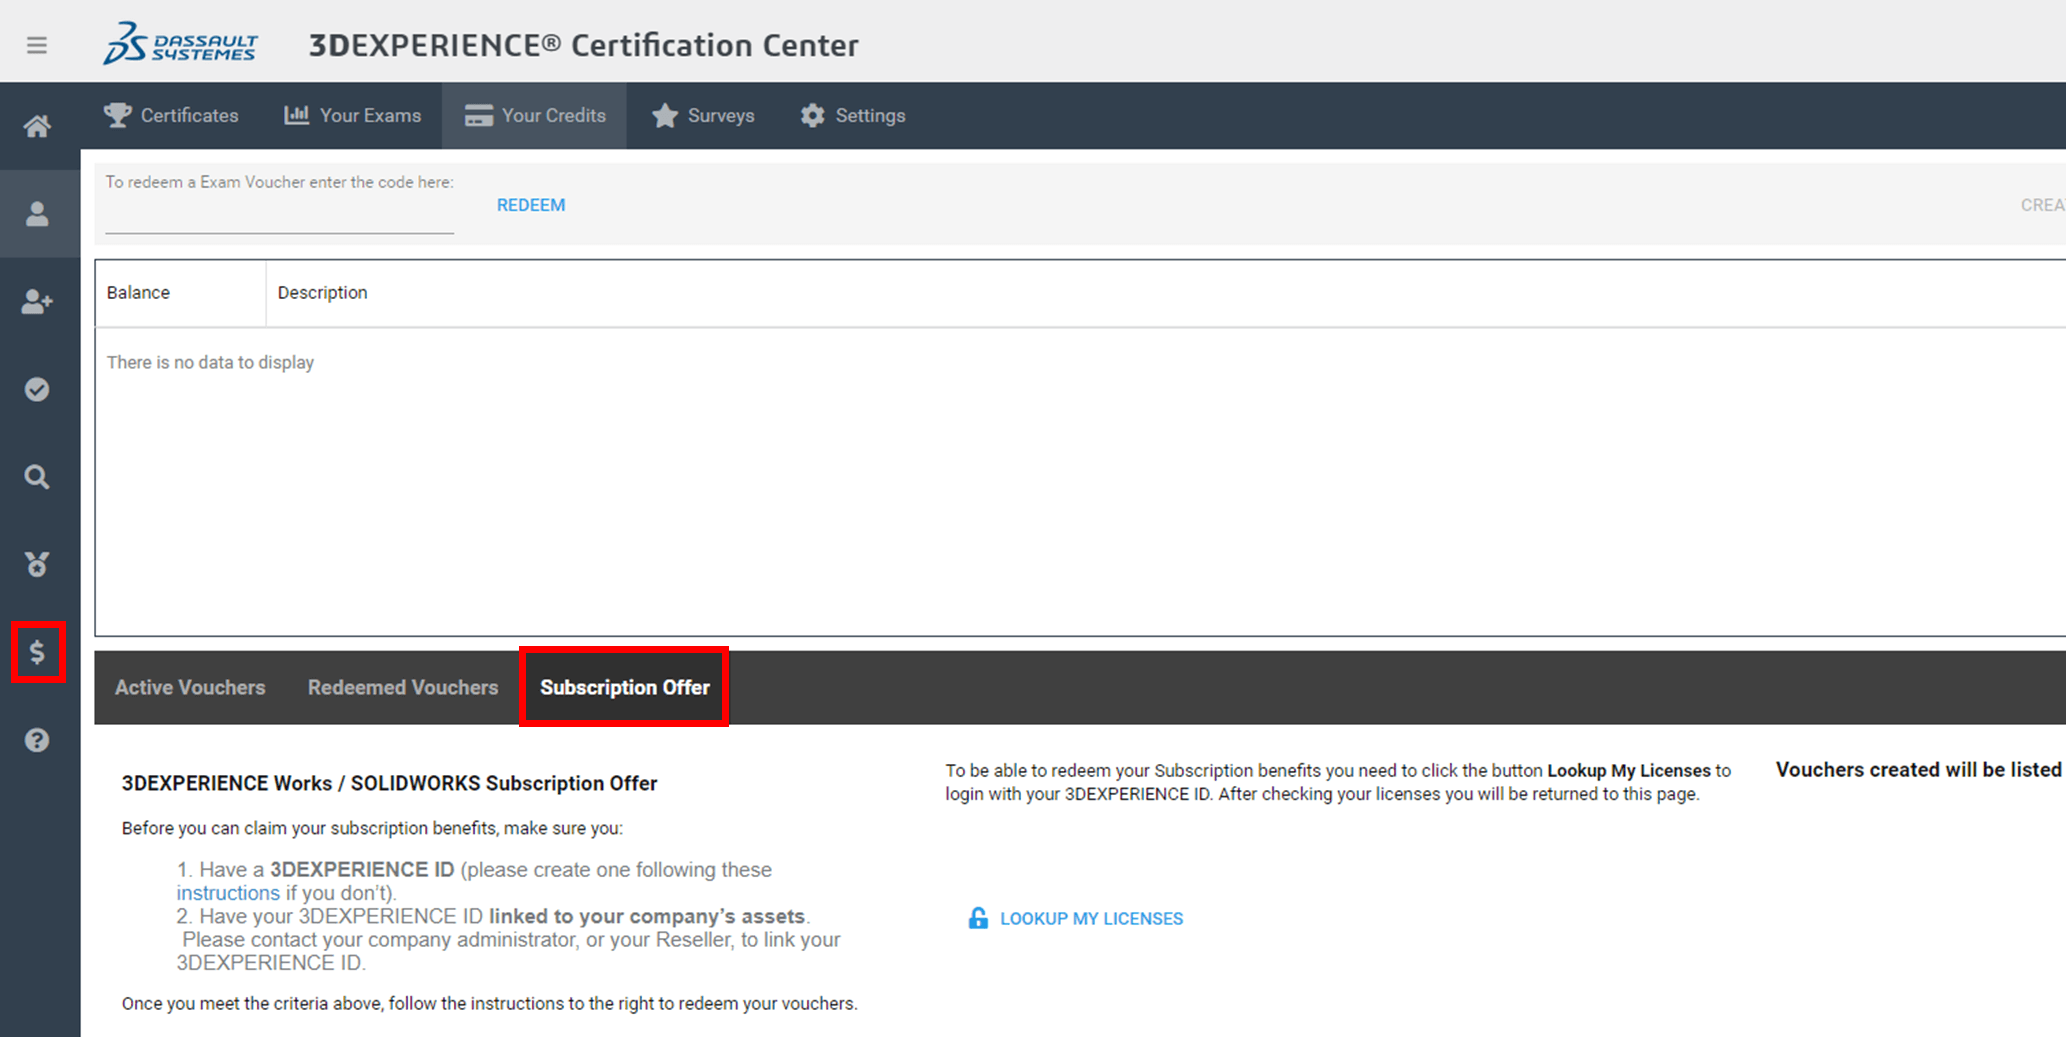Viewport: 2066px width, 1037px height.
Task: Click the medal award sidebar icon
Action: tap(37, 564)
